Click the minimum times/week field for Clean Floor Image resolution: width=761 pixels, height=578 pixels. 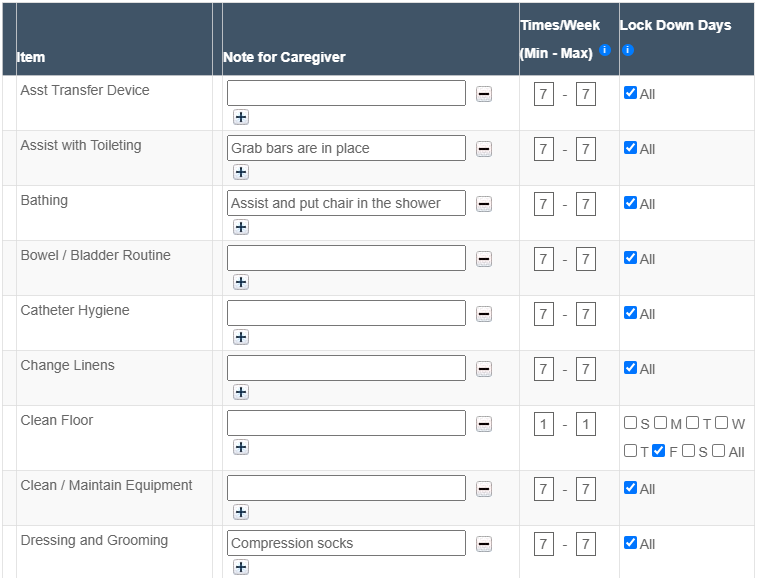(543, 424)
